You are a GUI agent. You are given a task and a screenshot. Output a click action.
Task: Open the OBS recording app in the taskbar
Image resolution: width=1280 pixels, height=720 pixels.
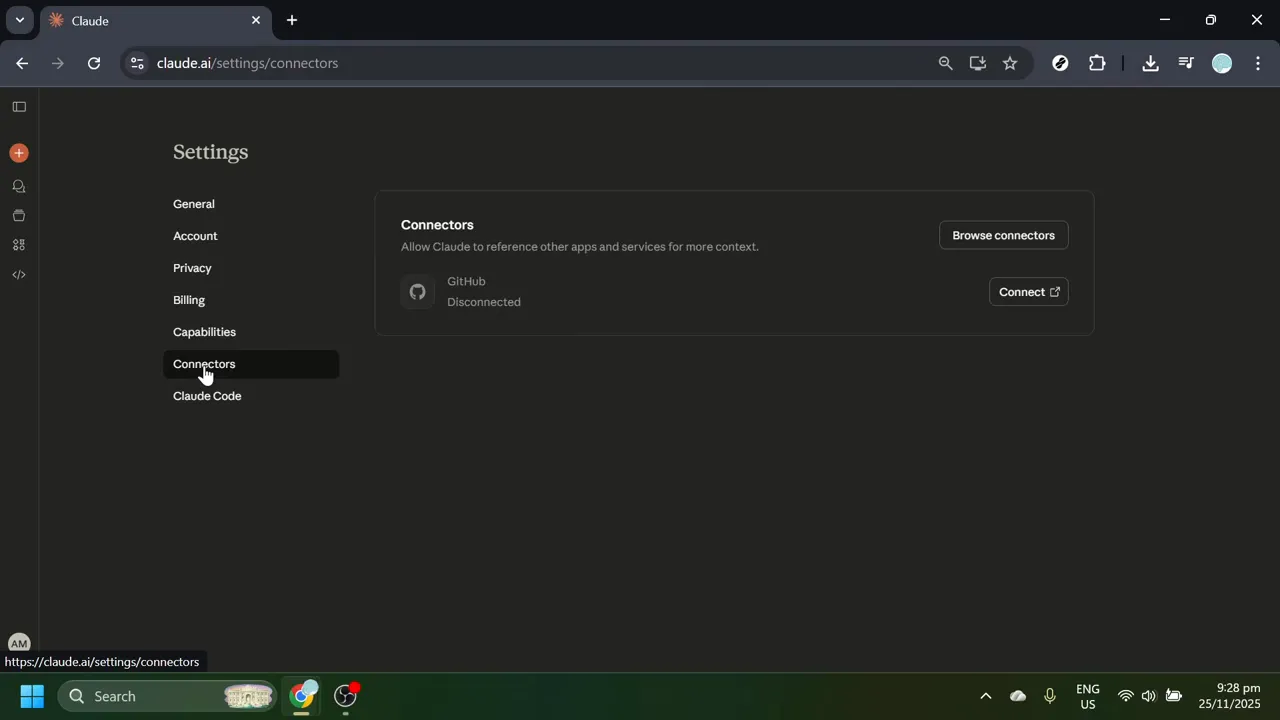coord(346,696)
